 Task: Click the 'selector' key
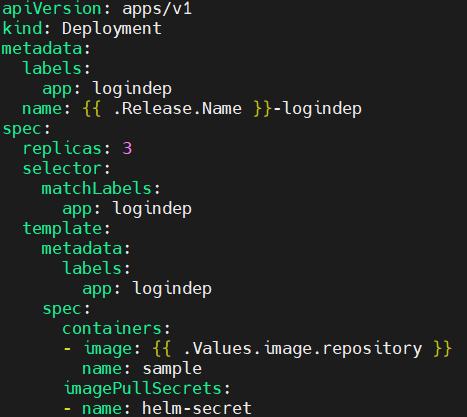pos(62,168)
